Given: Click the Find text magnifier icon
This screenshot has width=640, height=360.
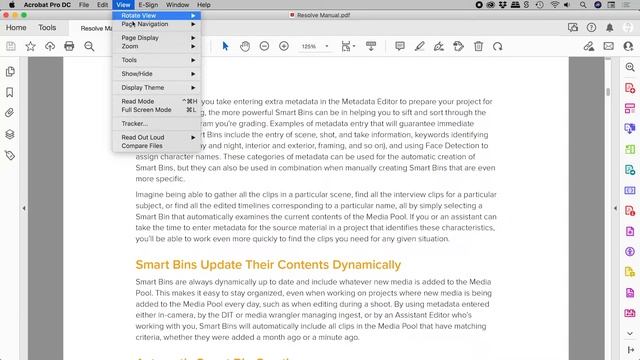Looking at the screenshot, I should click(x=89, y=46).
